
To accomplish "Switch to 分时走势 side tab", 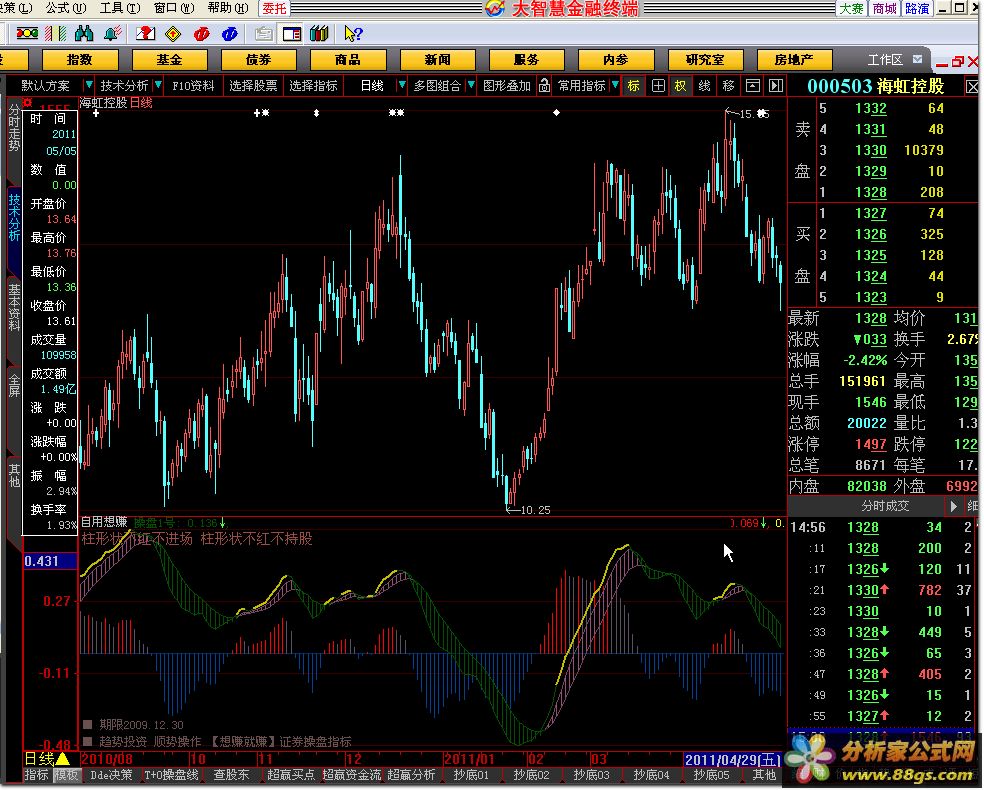I will pos(14,128).
